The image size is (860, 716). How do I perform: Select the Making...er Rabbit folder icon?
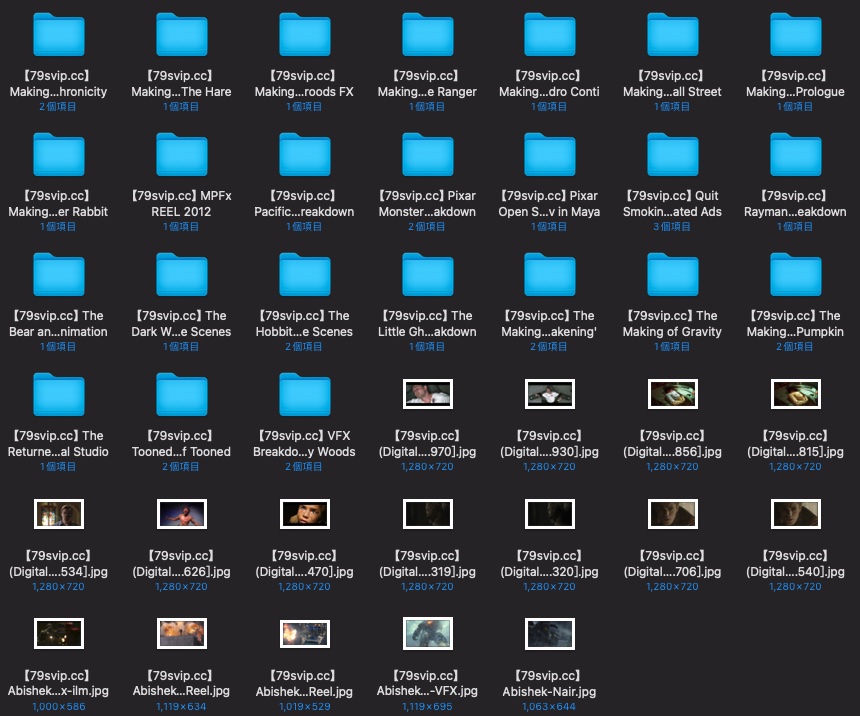(x=59, y=155)
